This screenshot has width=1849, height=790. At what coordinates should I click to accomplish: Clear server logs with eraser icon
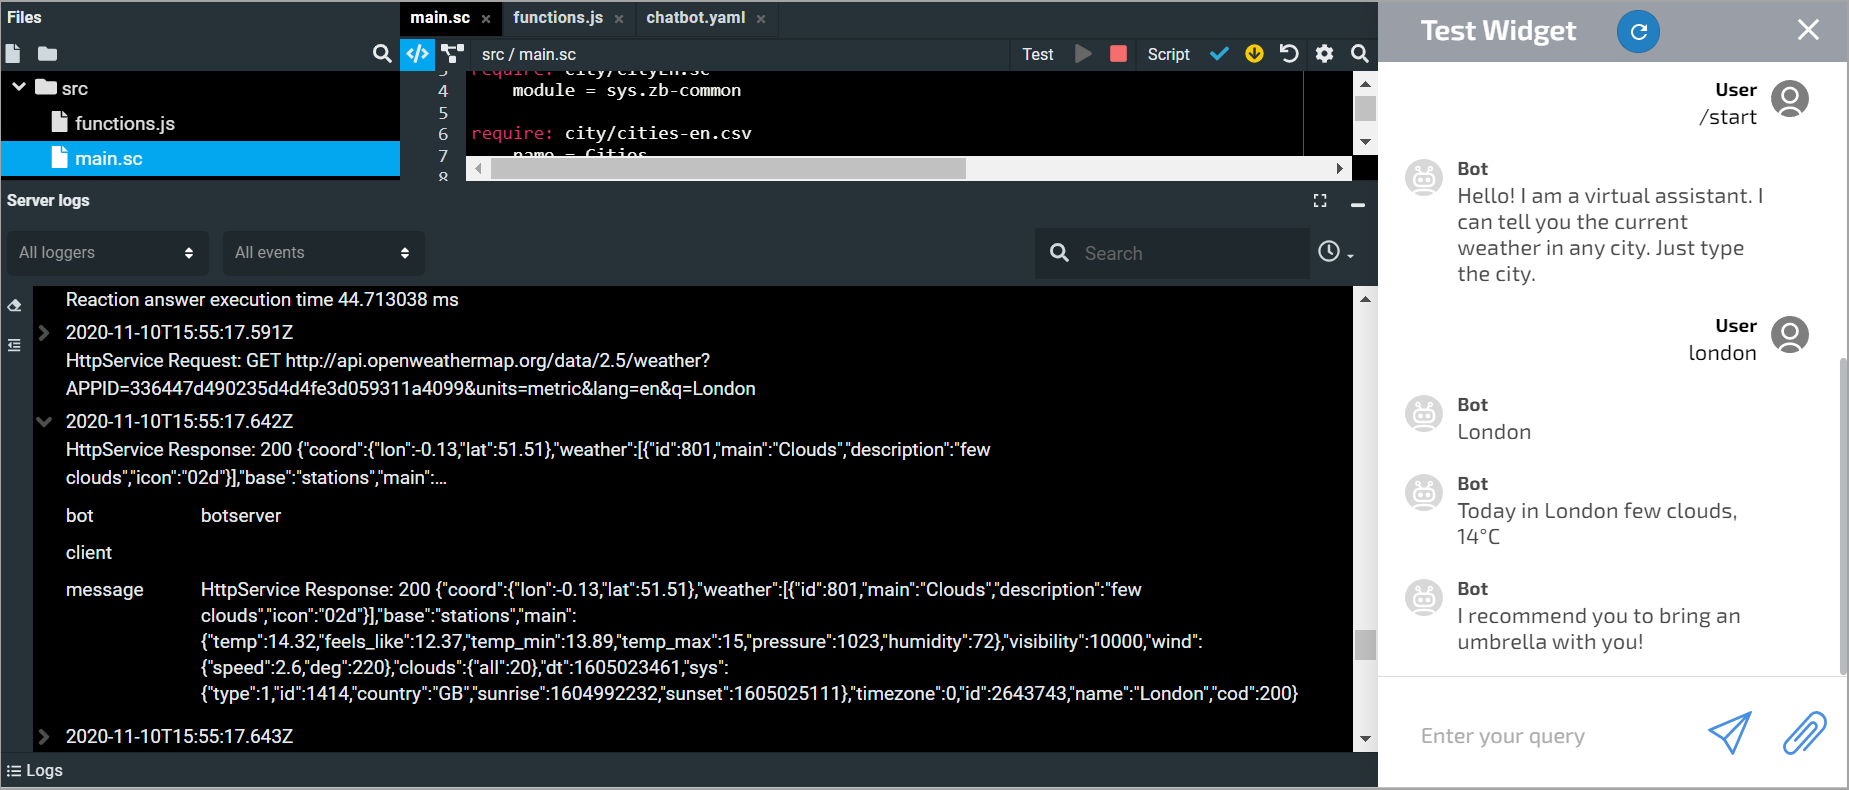coord(15,306)
